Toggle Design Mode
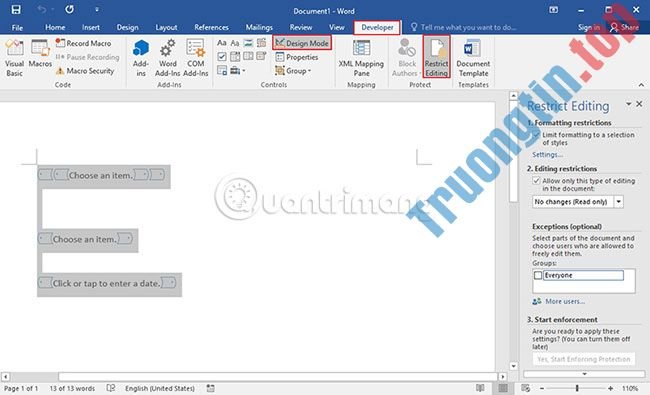The width and height of the screenshot is (650, 395). (302, 43)
